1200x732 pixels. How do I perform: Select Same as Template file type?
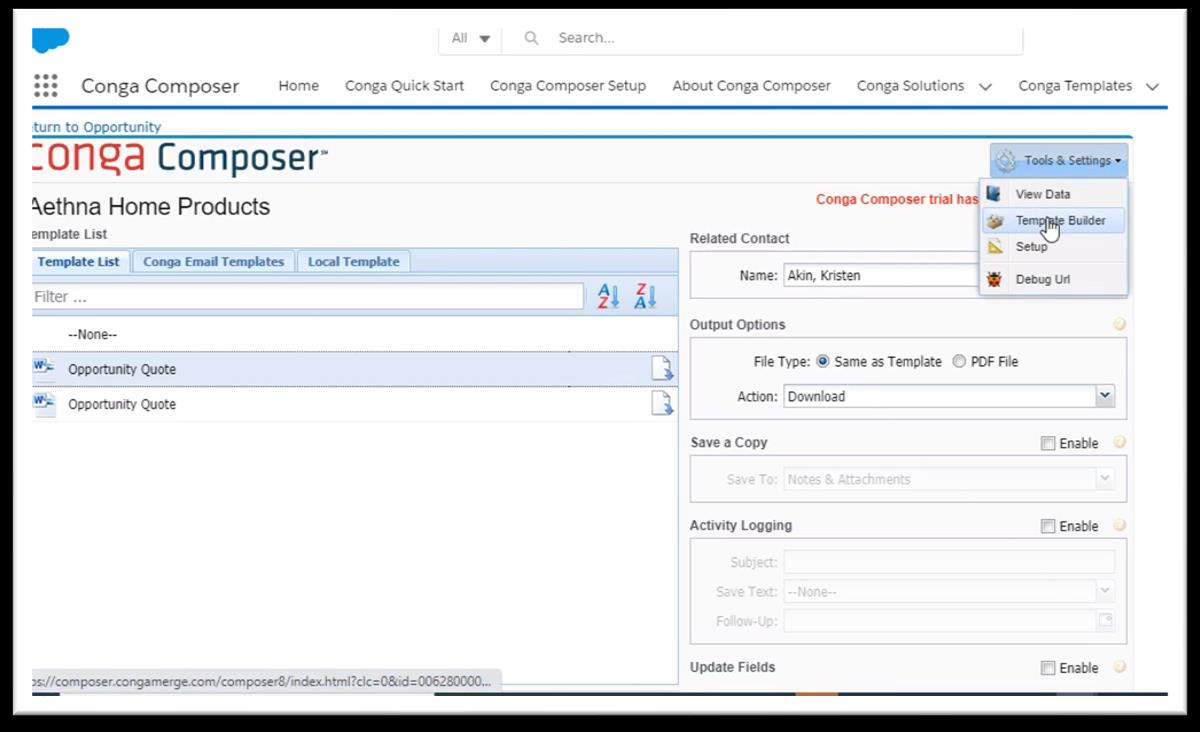coord(823,361)
